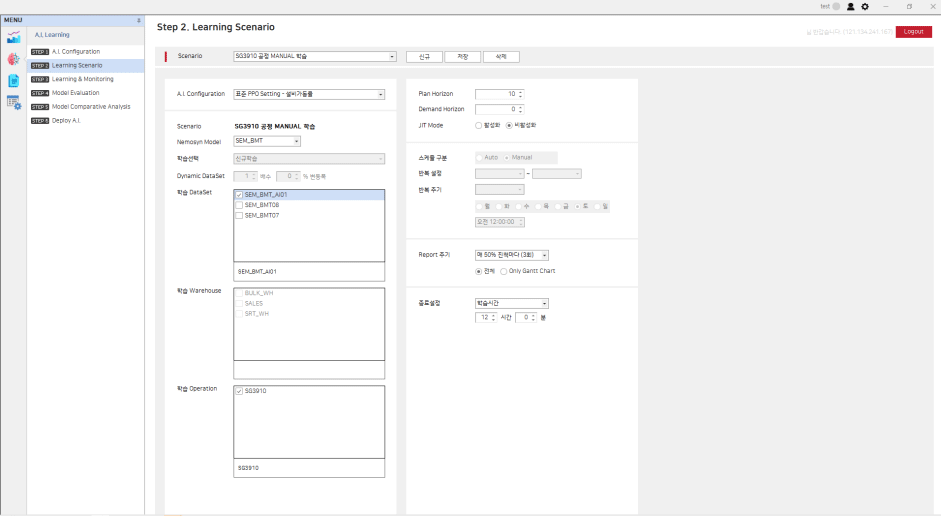Select the A.I. brain sidebar icon

pyautogui.click(x=13, y=59)
